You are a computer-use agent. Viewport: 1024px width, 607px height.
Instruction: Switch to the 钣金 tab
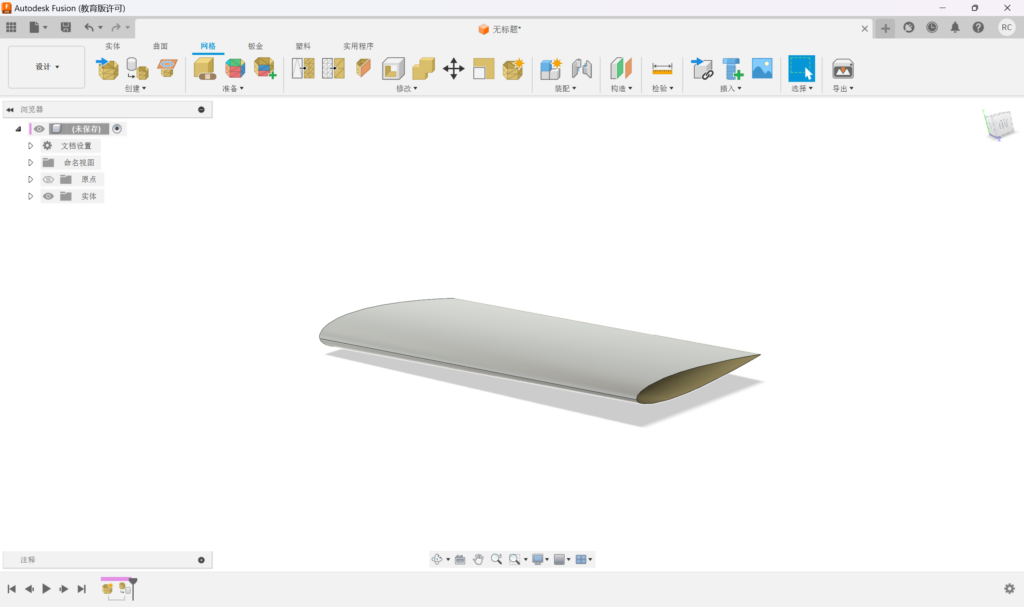(255, 46)
